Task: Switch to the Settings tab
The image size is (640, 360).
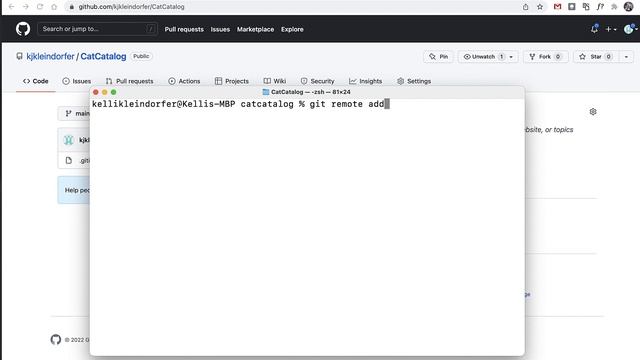Action: tap(414, 81)
